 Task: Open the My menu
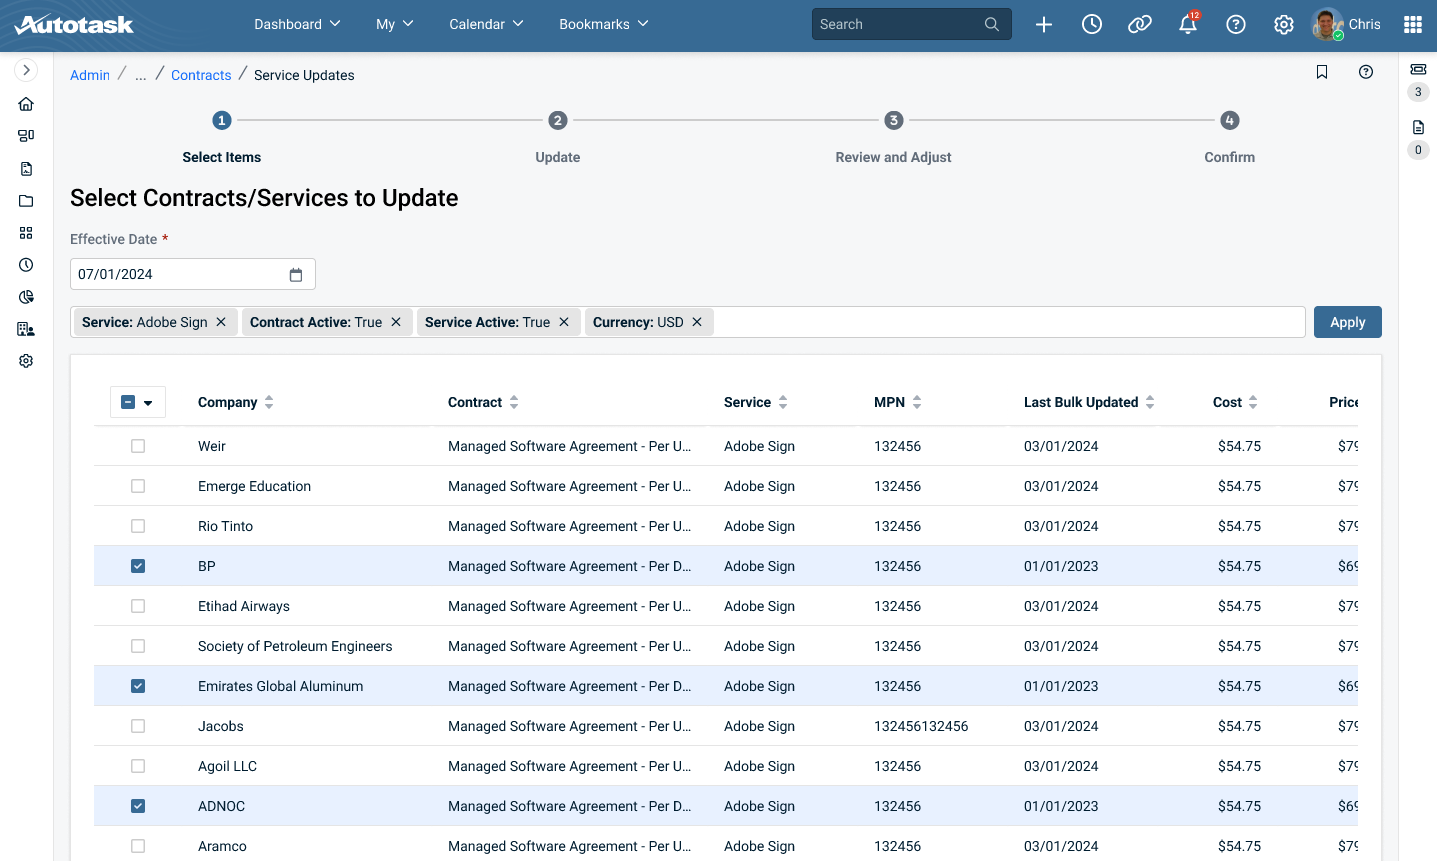tap(394, 24)
